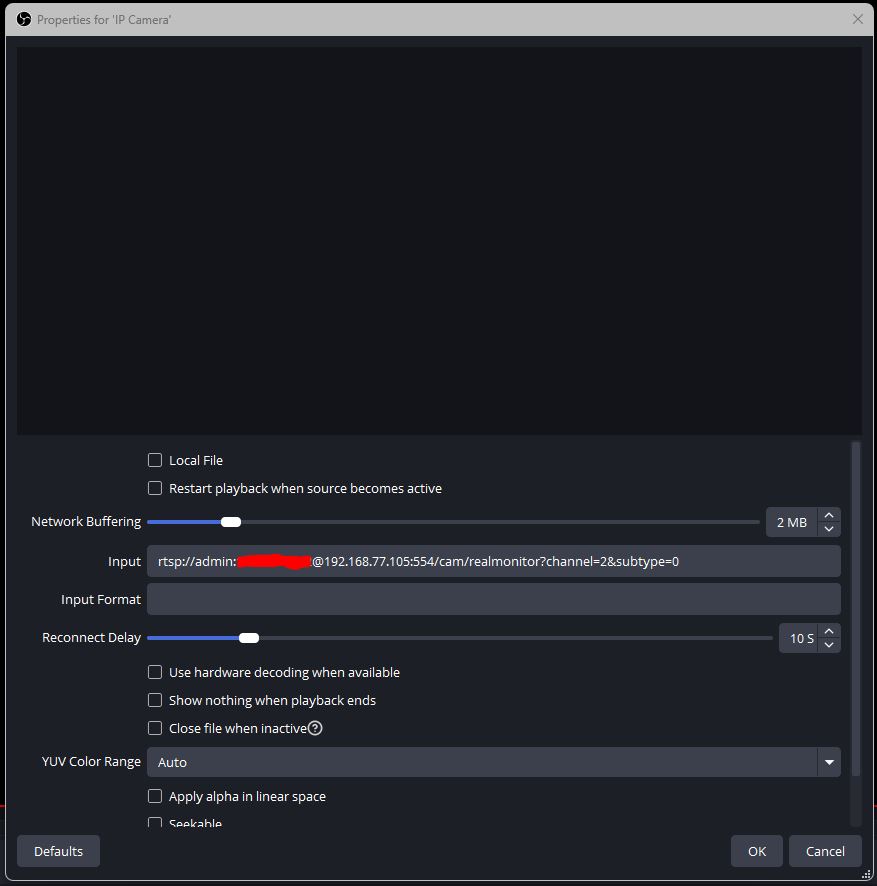This screenshot has height=886, width=877.
Task: Enable Use hardware decoding when available
Action: click(x=155, y=672)
